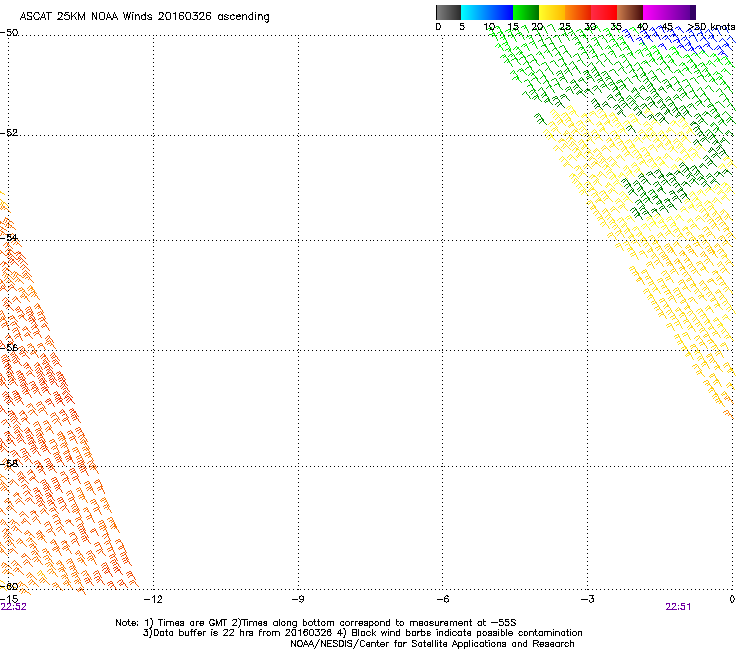Click the '-58' latitude axis label
The width and height of the screenshot is (740, 650).
coord(9,464)
